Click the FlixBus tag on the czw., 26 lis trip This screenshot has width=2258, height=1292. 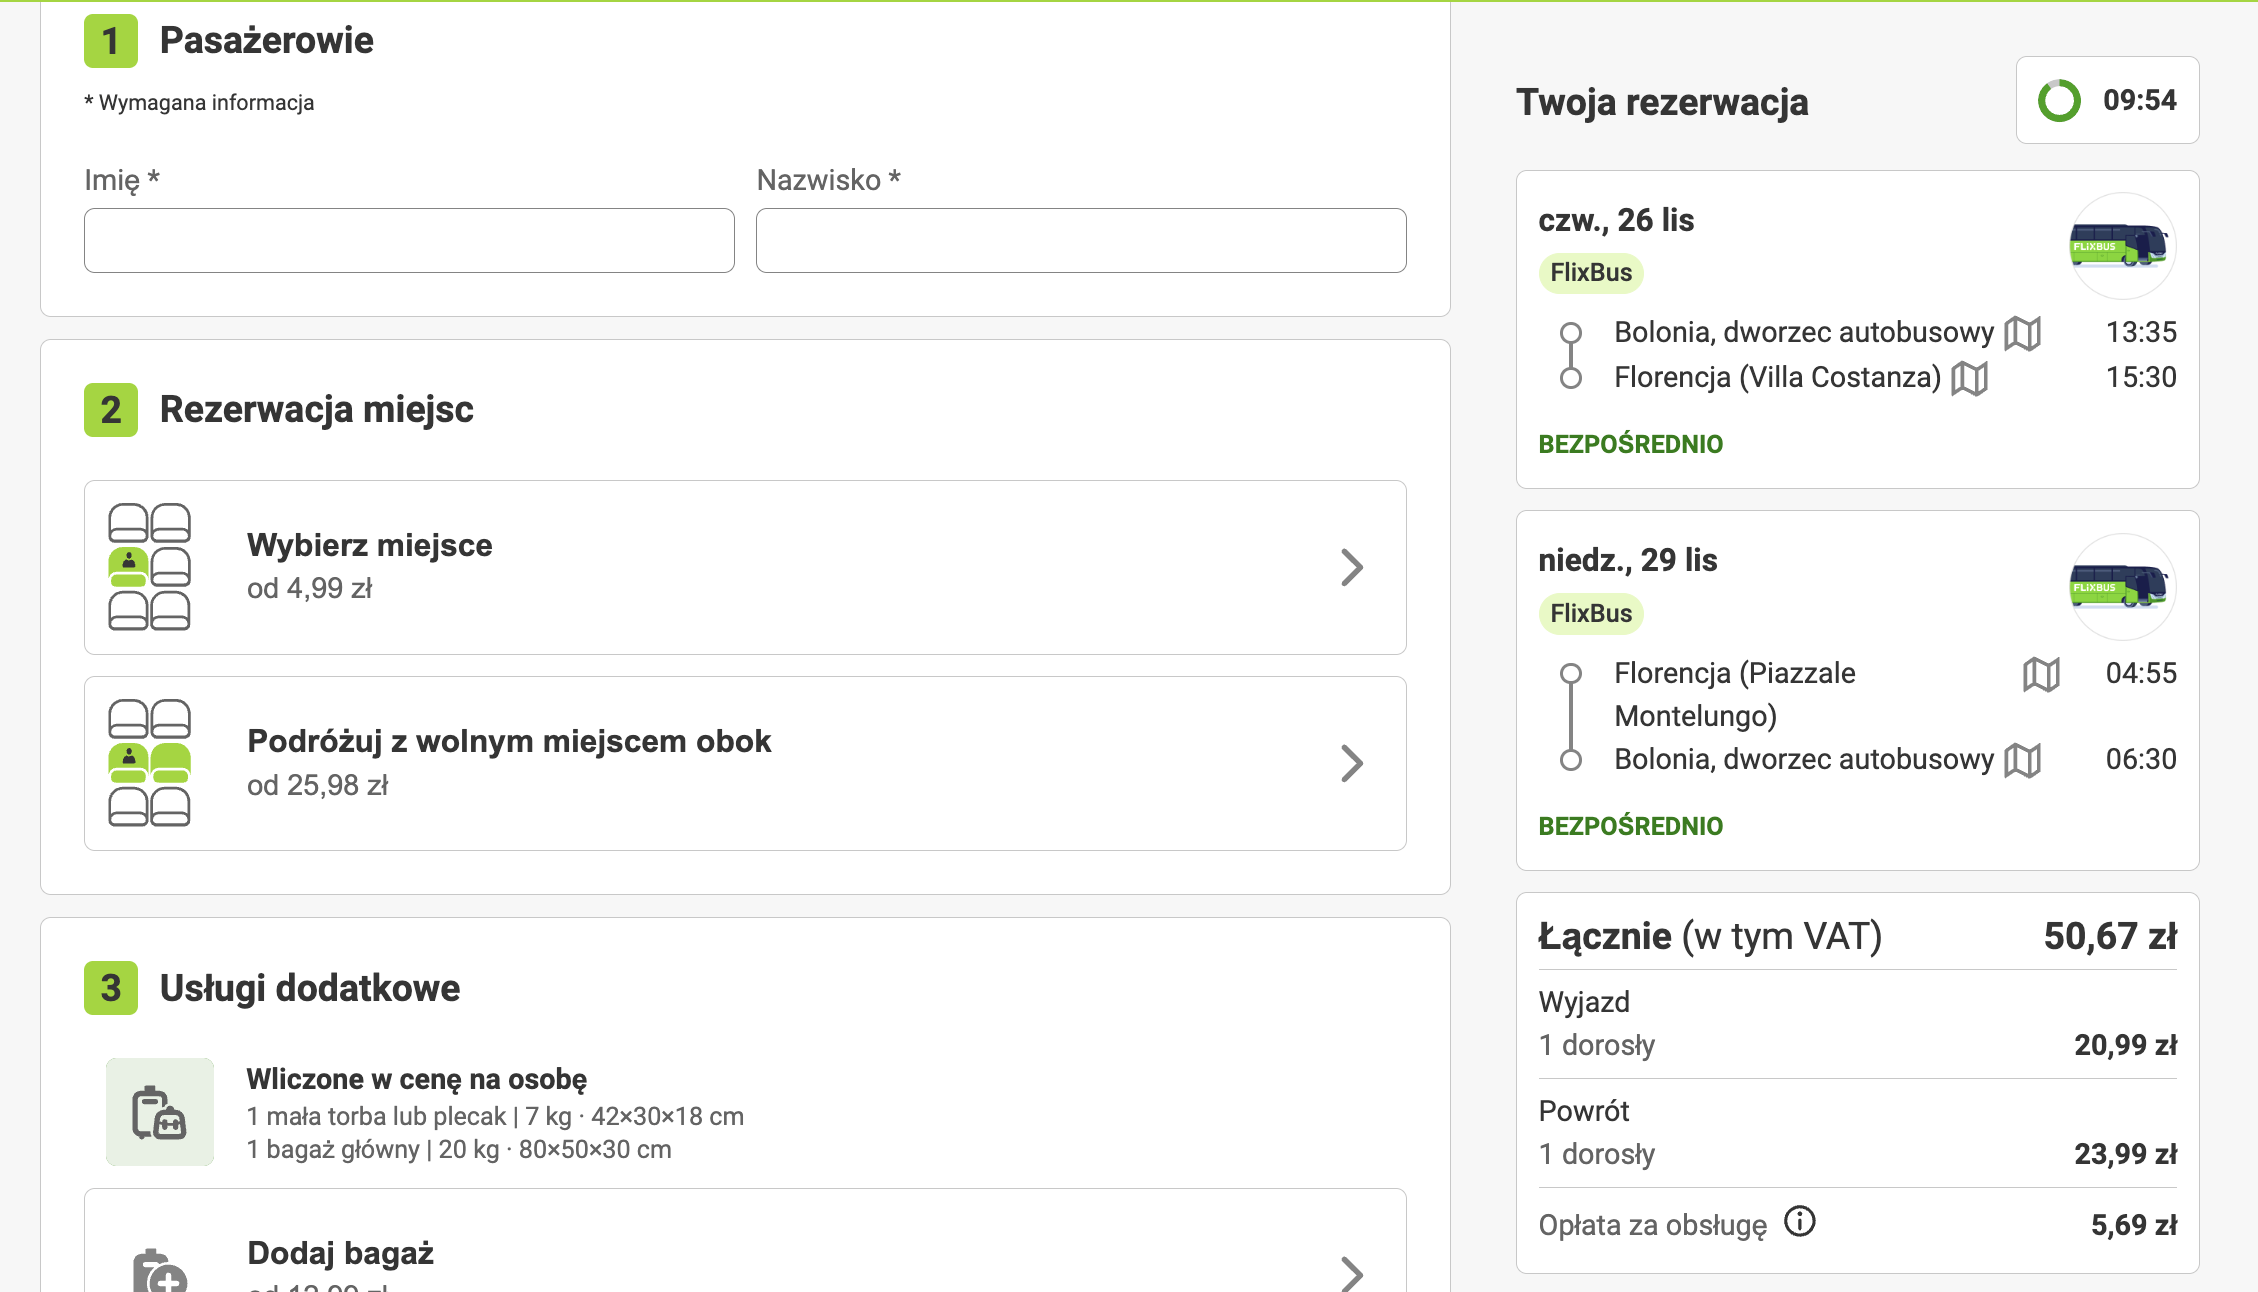[x=1591, y=272]
